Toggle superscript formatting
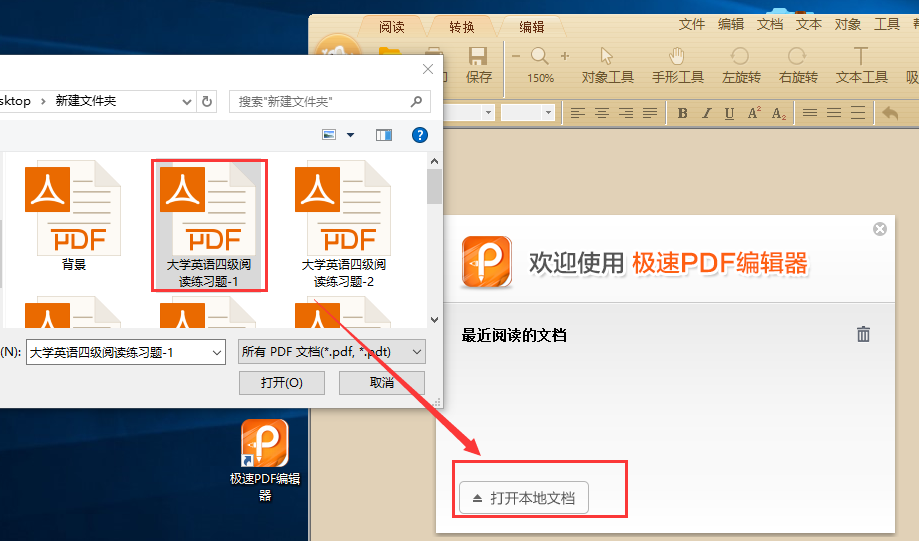The width and height of the screenshot is (919, 541). click(754, 113)
